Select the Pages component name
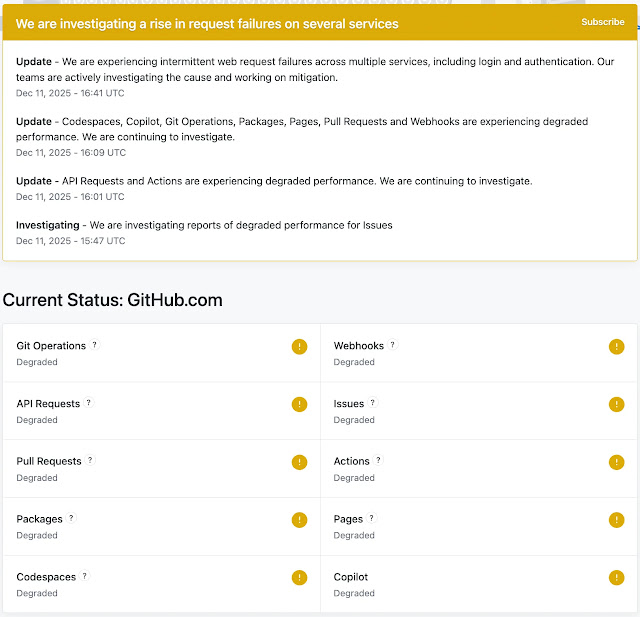Viewport: 640px width, 617px height. pyautogui.click(x=348, y=519)
